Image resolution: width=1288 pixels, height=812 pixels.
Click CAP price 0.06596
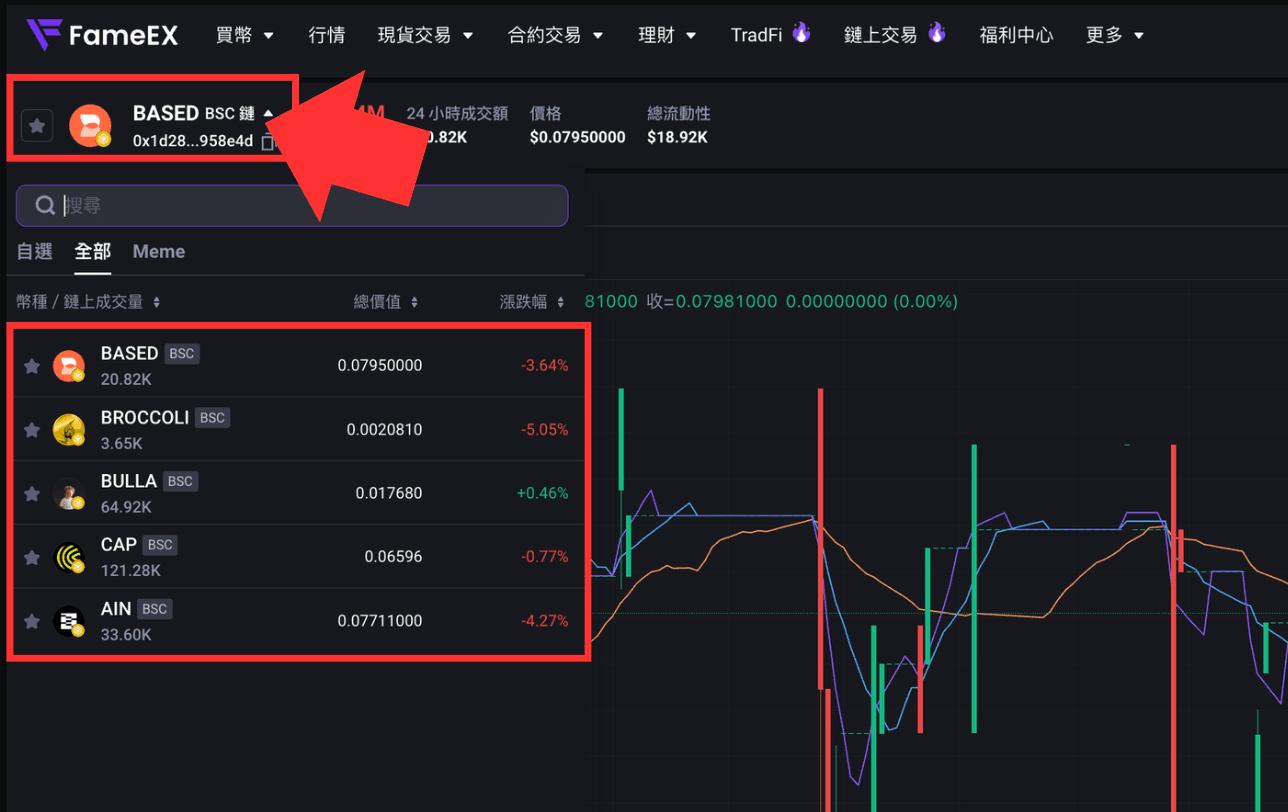pos(394,557)
